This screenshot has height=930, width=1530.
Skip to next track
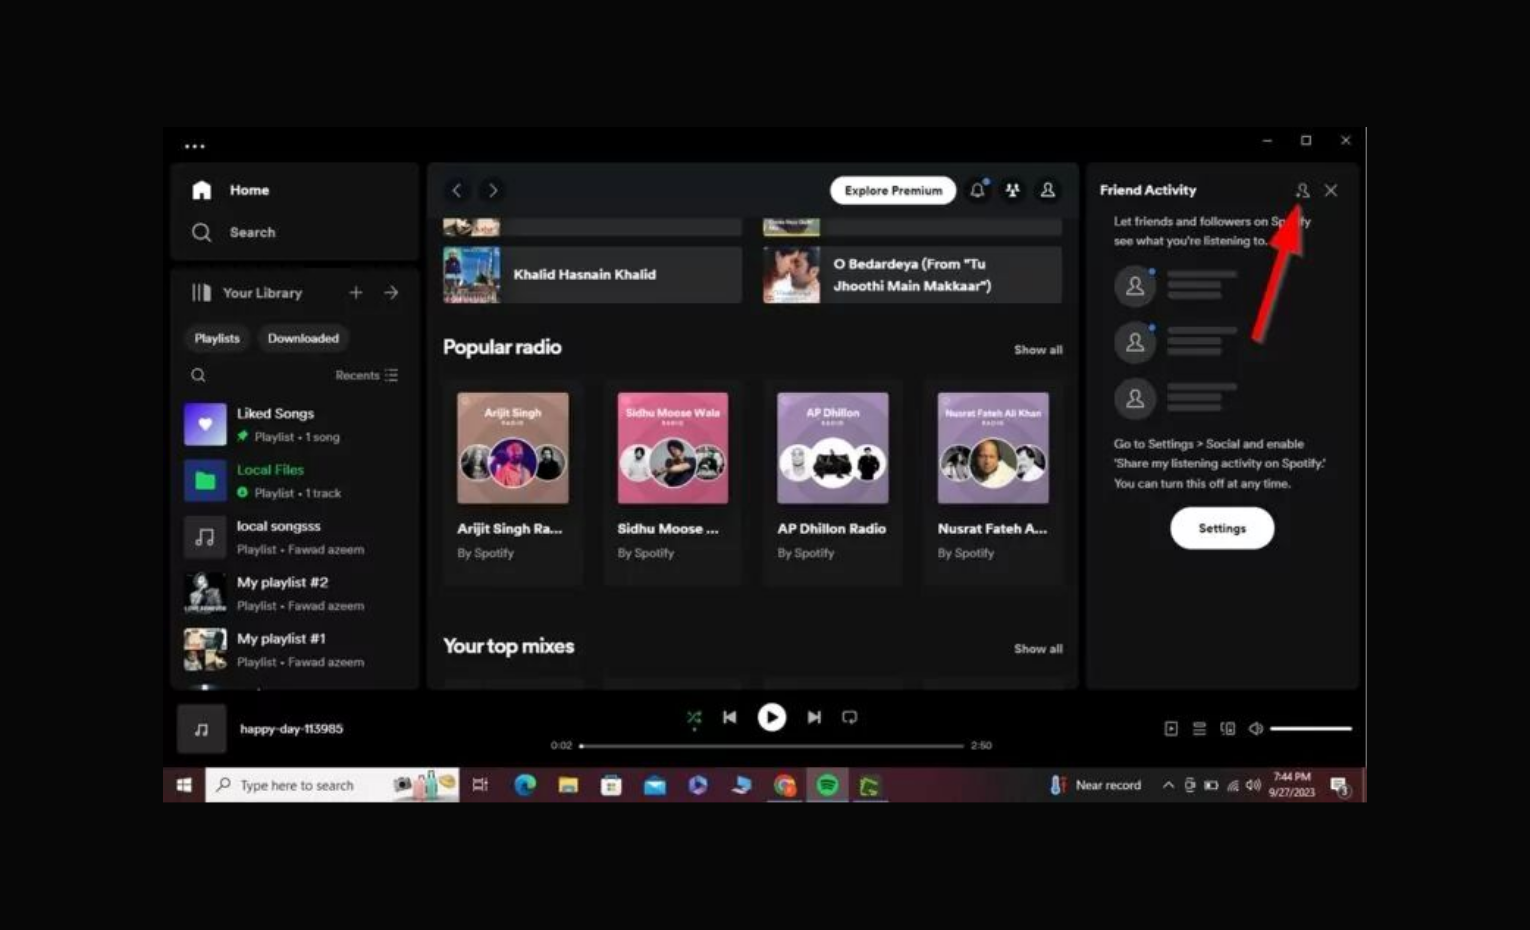coord(814,717)
